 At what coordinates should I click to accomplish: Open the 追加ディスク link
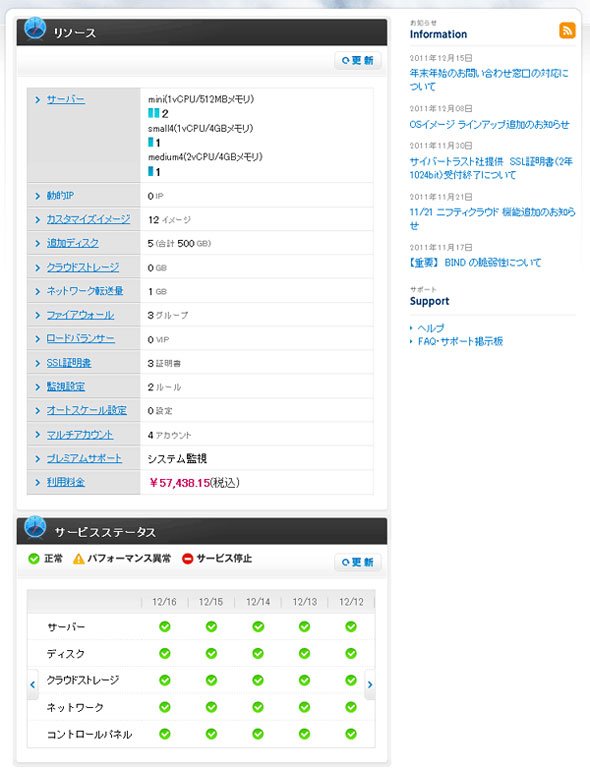73,243
